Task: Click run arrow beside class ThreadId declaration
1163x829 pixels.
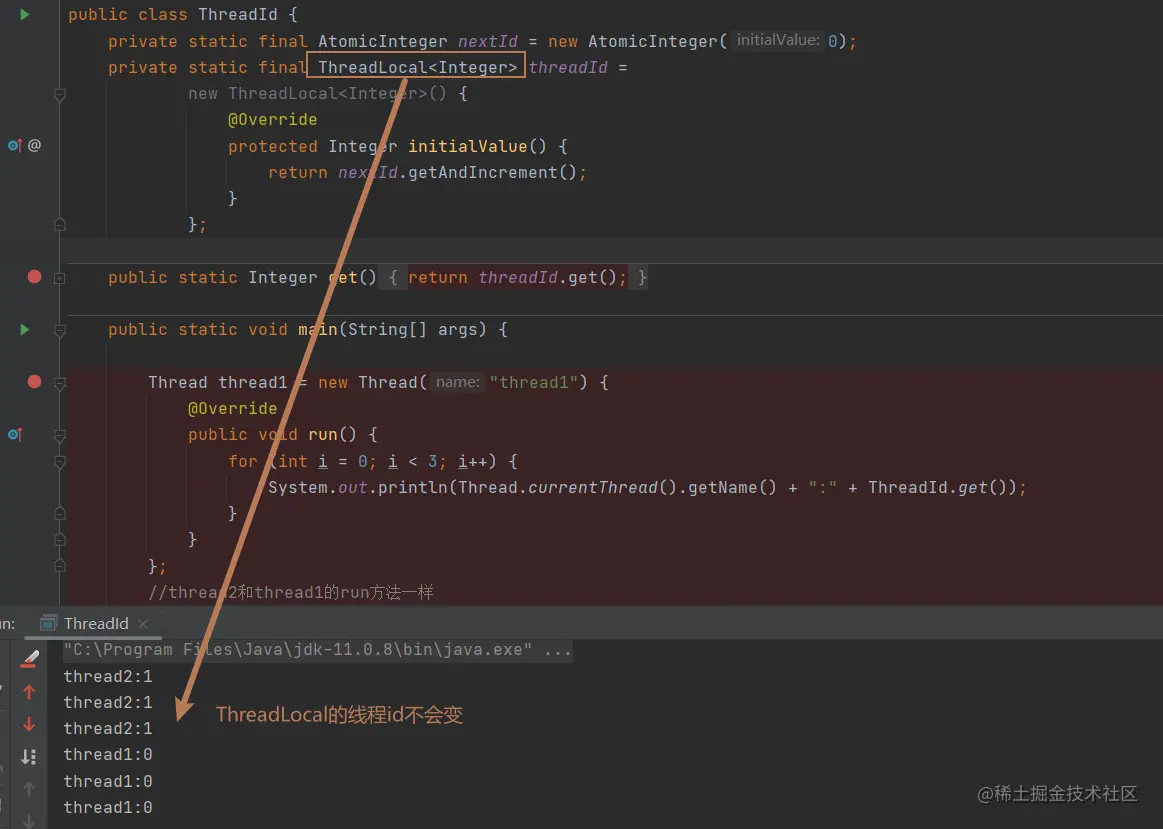Action: click(x=24, y=14)
